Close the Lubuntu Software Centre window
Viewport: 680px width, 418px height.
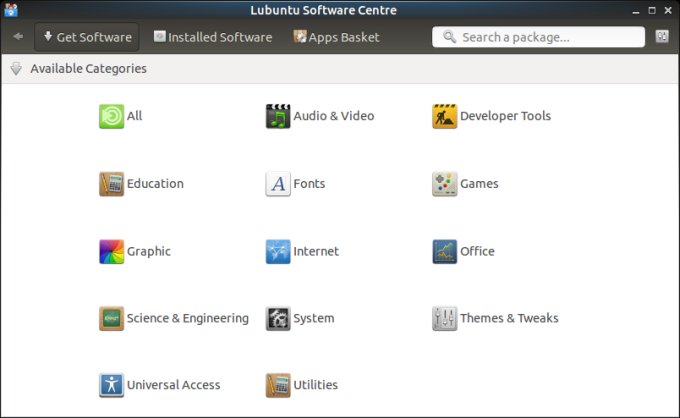click(668, 10)
